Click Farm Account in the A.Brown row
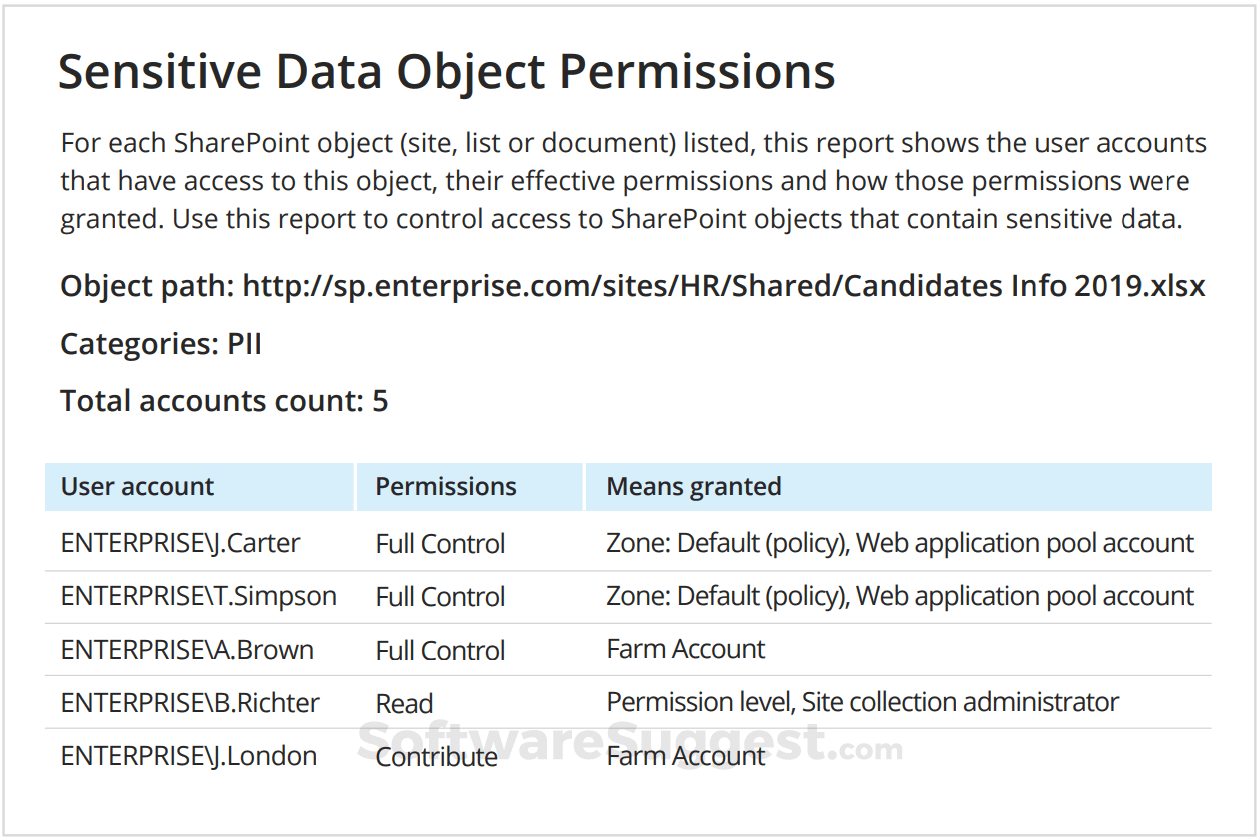Viewport: 1260px width, 839px height. coord(685,649)
